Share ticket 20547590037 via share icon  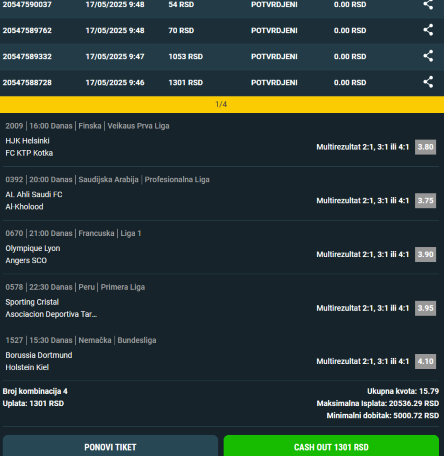[428, 4]
